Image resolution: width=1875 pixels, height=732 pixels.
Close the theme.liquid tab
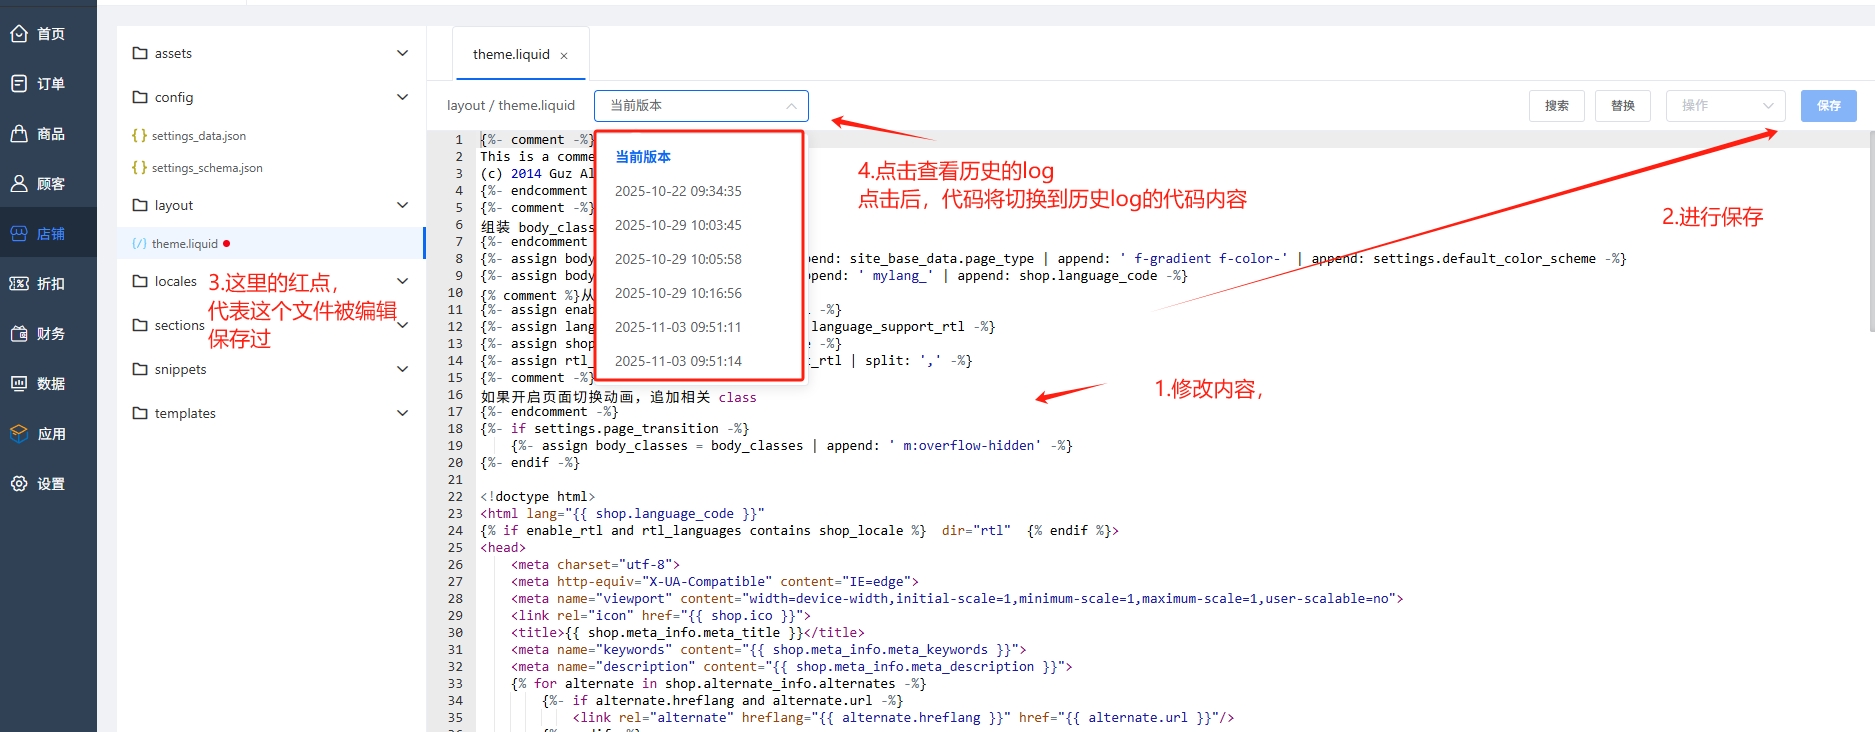pyautogui.click(x=564, y=56)
